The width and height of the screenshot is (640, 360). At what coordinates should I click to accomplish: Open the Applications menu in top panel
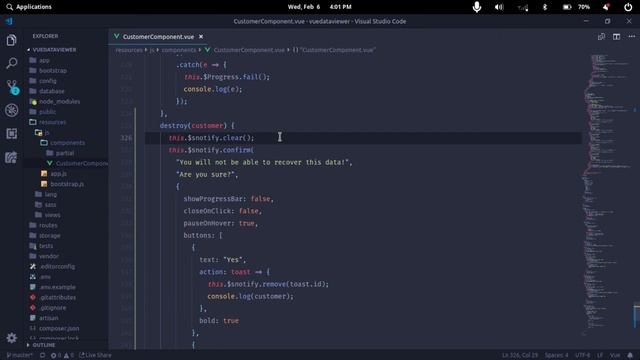point(29,7)
